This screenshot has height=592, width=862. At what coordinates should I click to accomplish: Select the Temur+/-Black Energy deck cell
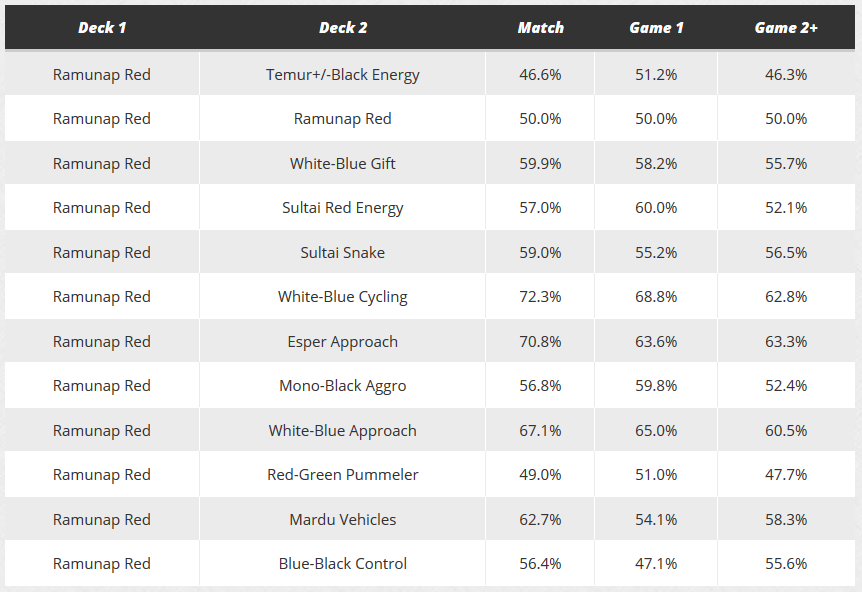(343, 74)
